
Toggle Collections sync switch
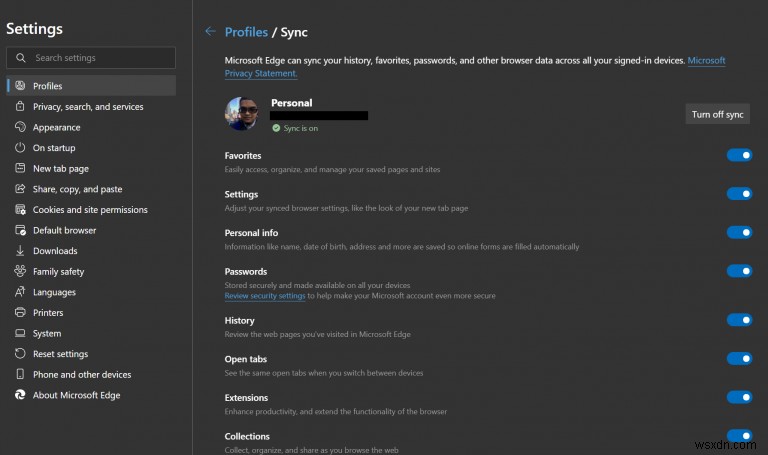739,435
